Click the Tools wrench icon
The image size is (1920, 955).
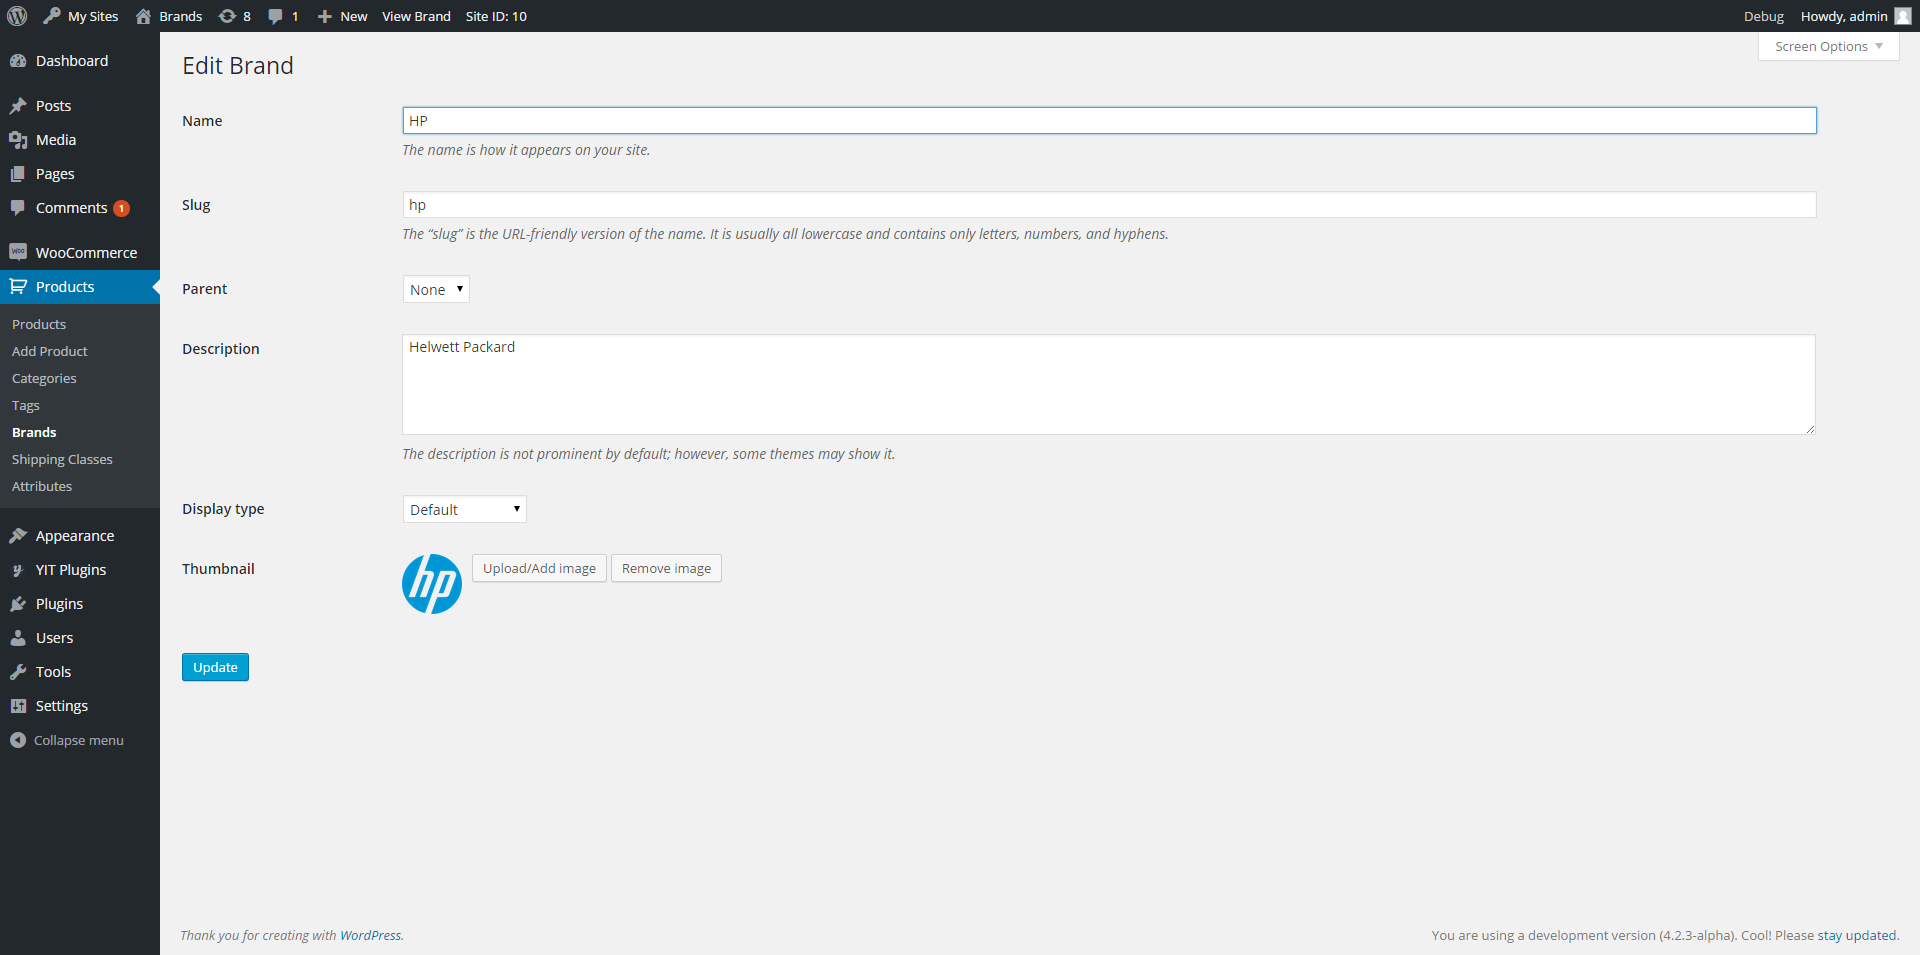18,672
